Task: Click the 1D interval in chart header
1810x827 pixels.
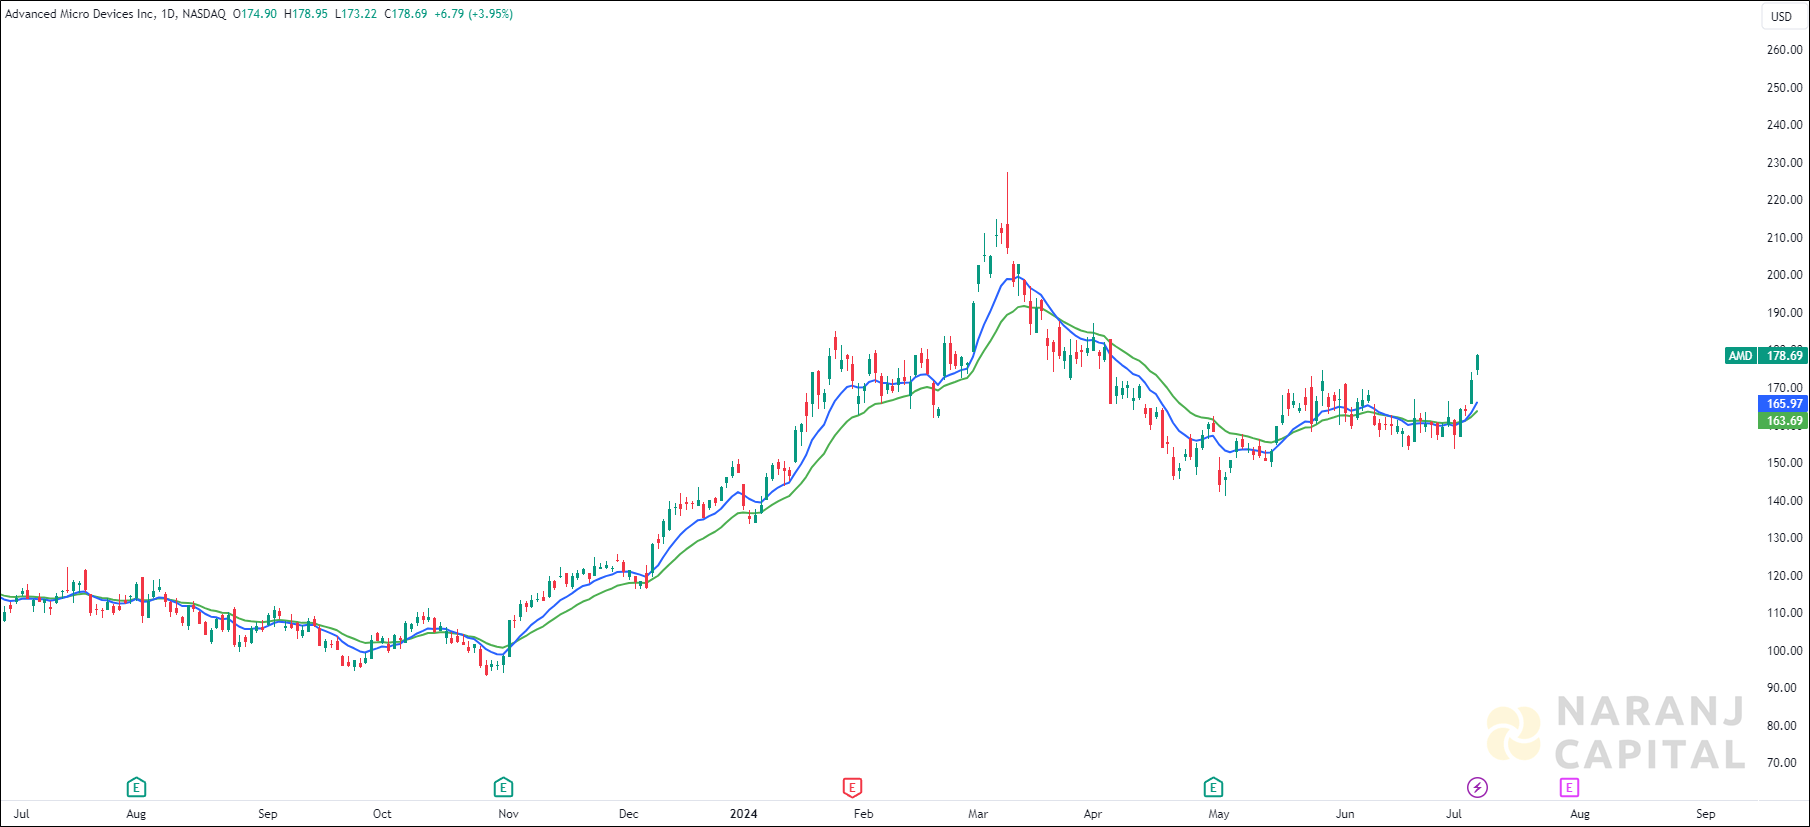Action: (167, 14)
